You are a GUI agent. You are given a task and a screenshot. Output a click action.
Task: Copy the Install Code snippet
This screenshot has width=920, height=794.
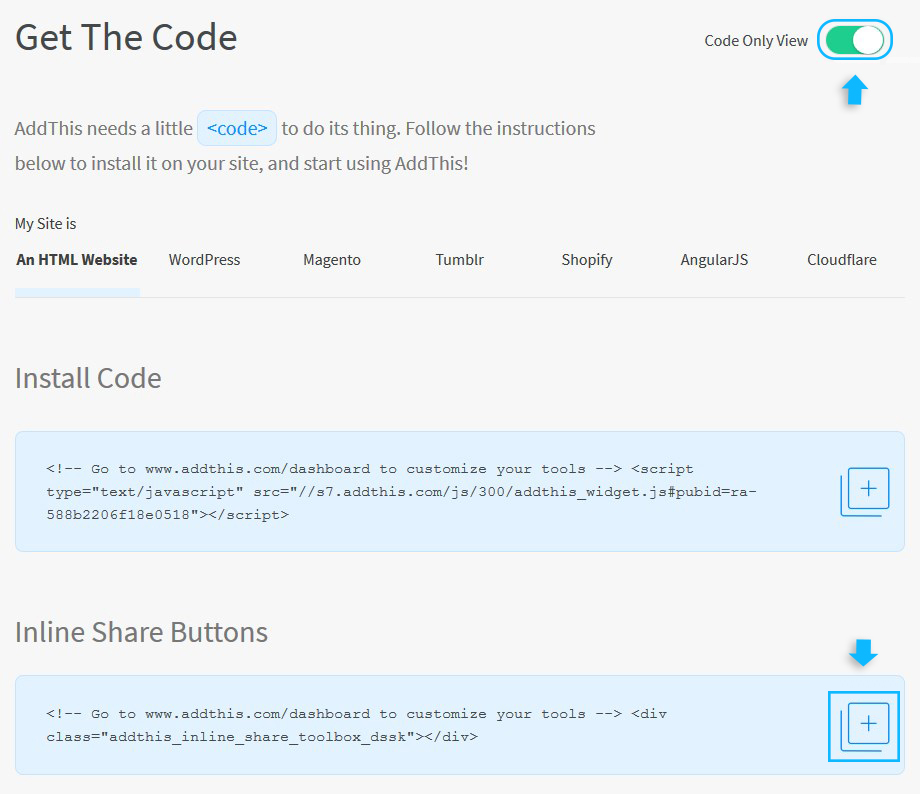click(x=865, y=492)
